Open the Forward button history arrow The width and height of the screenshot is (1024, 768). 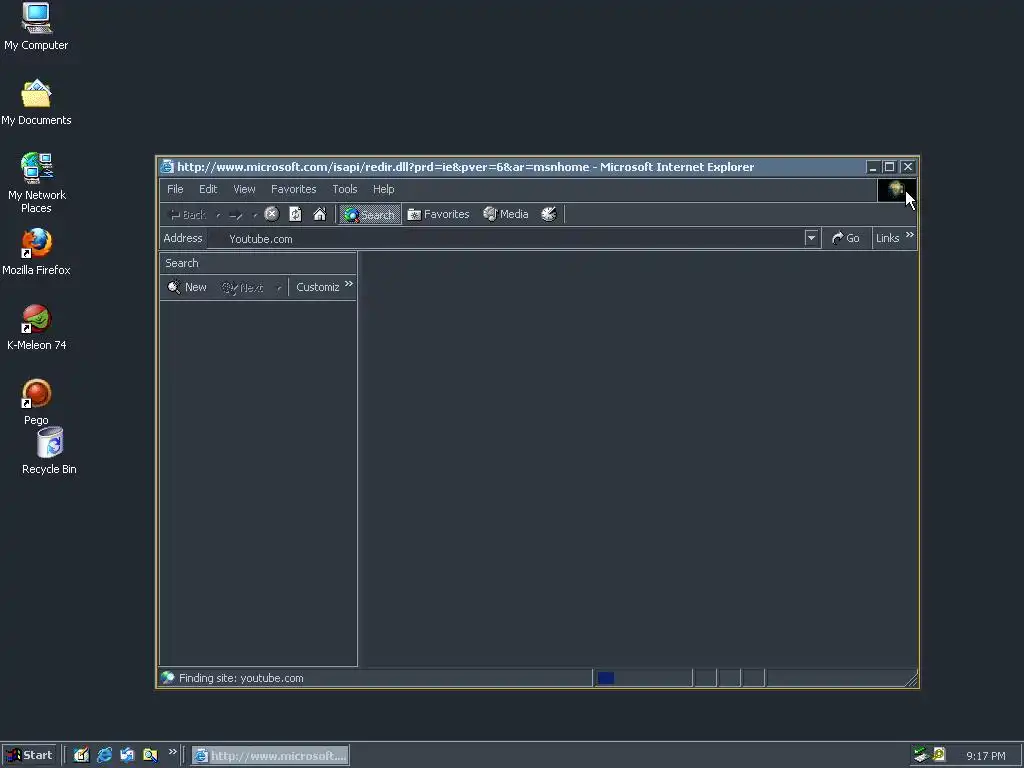pyautogui.click(x=255, y=215)
